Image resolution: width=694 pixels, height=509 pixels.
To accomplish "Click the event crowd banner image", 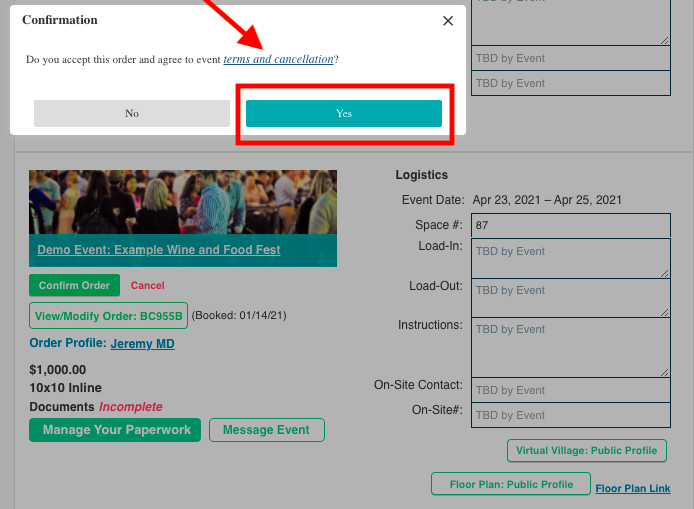I will tap(183, 202).
